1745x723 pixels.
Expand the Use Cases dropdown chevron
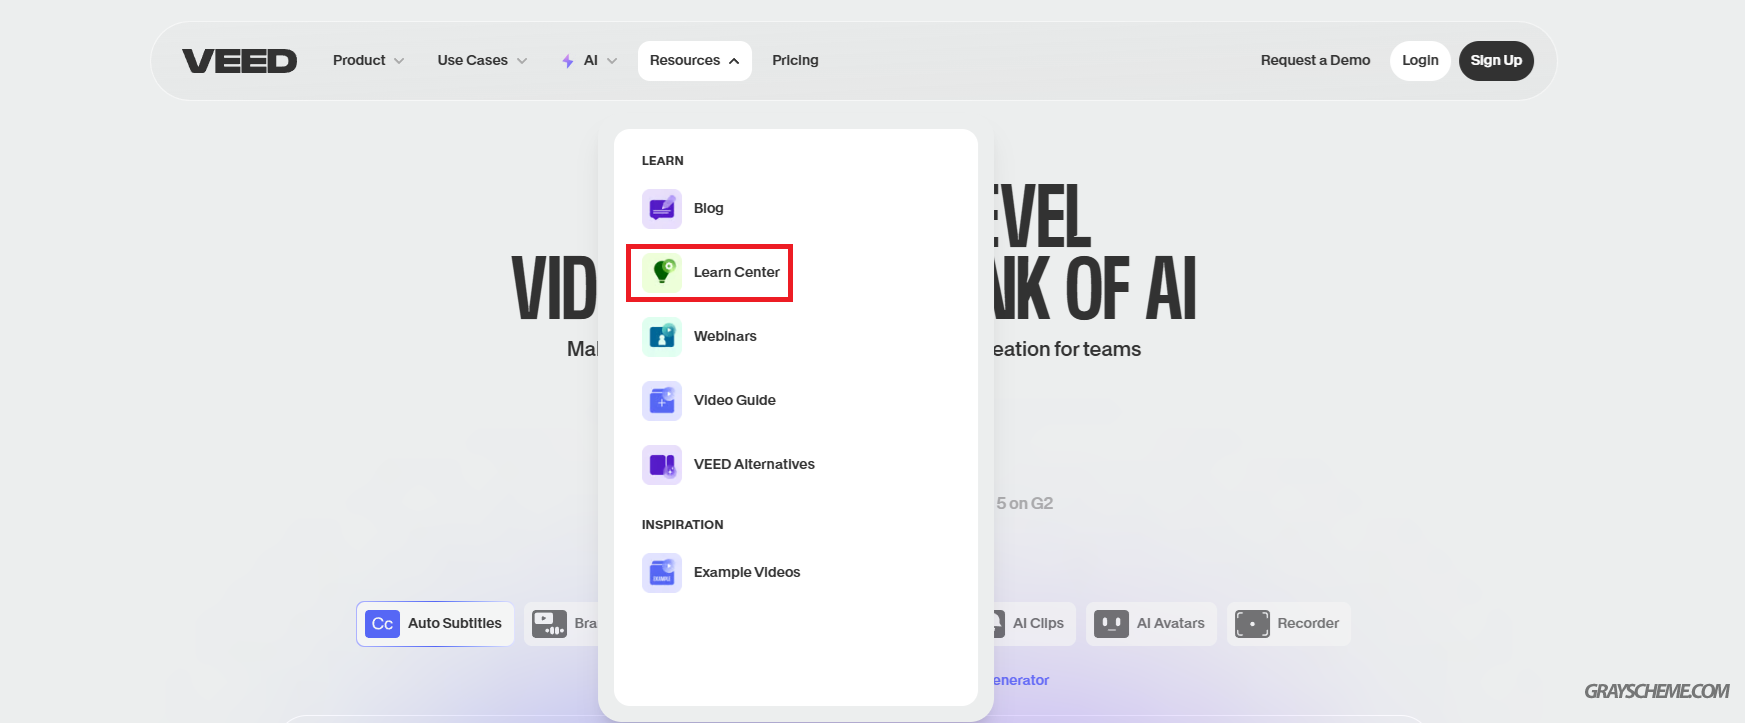(521, 61)
